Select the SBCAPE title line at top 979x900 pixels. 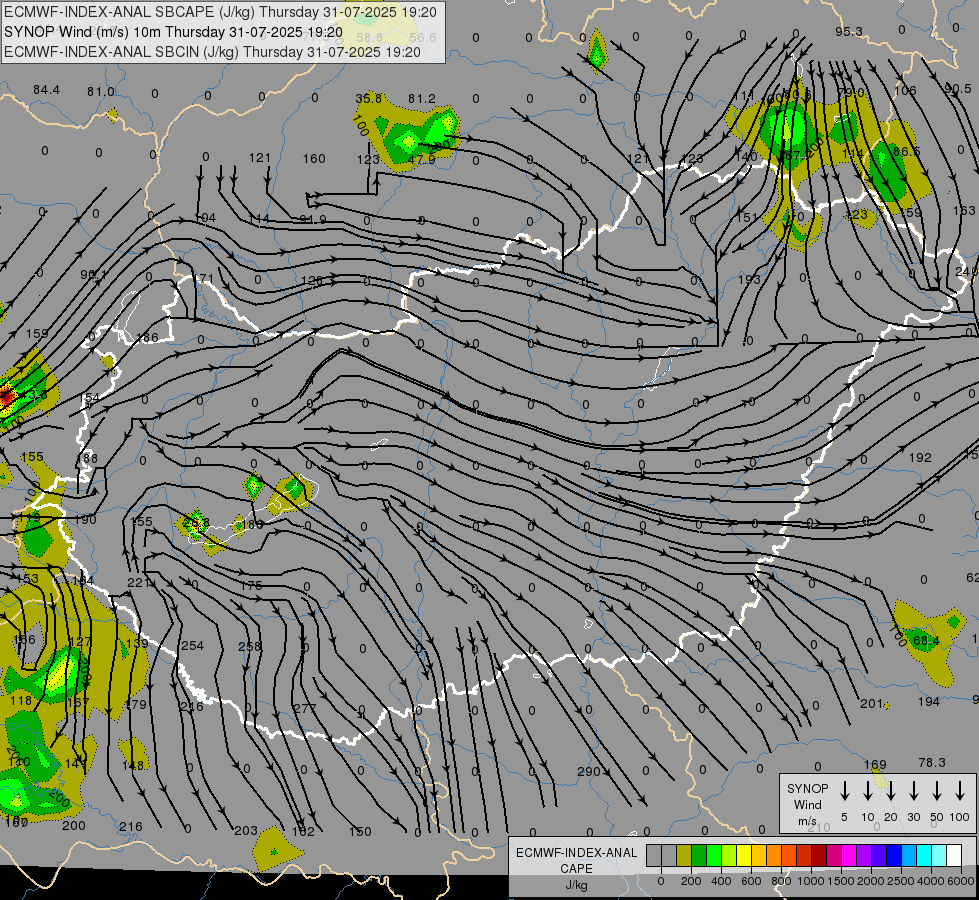point(220,12)
